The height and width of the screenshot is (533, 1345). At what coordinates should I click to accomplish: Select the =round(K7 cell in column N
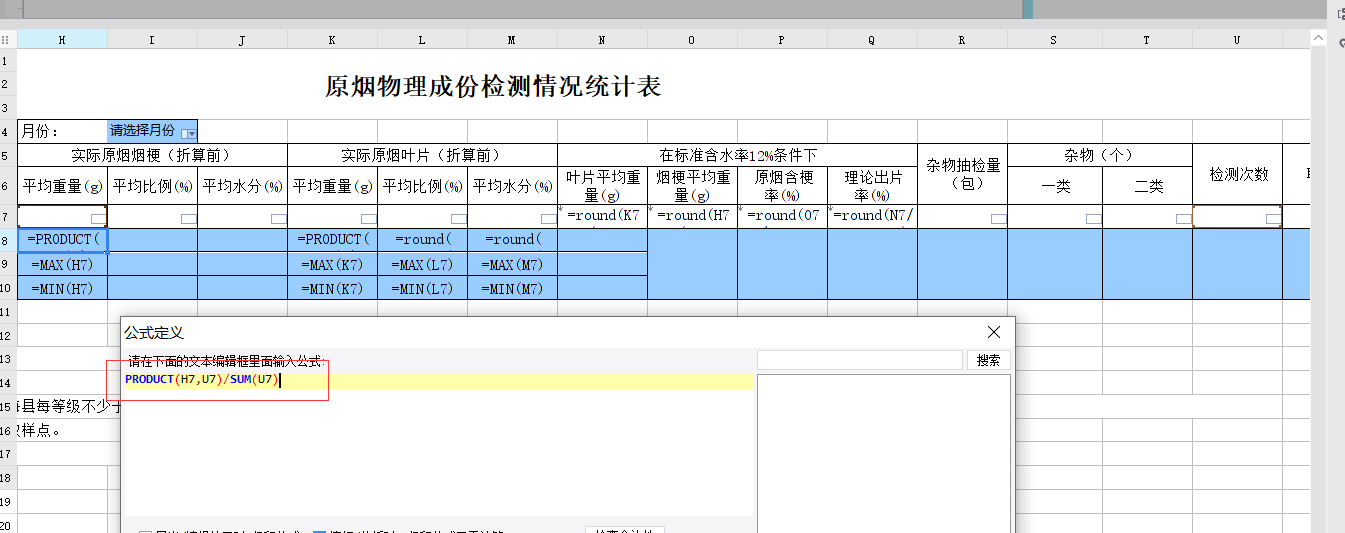(602, 216)
